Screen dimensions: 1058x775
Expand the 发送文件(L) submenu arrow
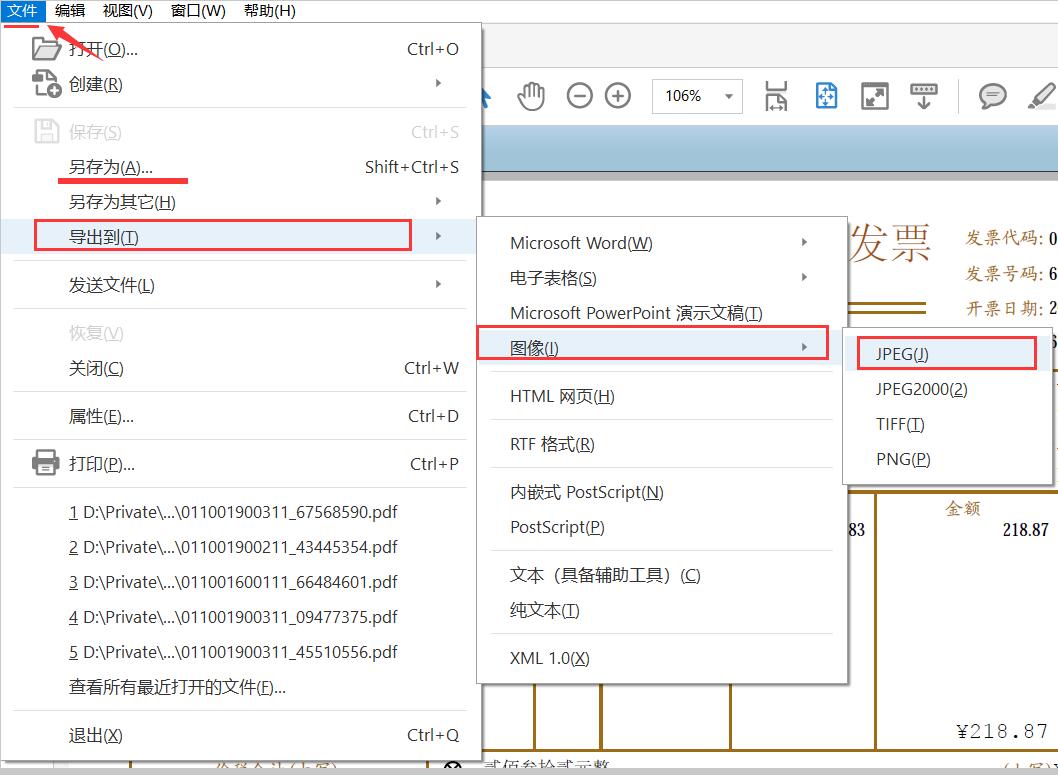point(437,283)
